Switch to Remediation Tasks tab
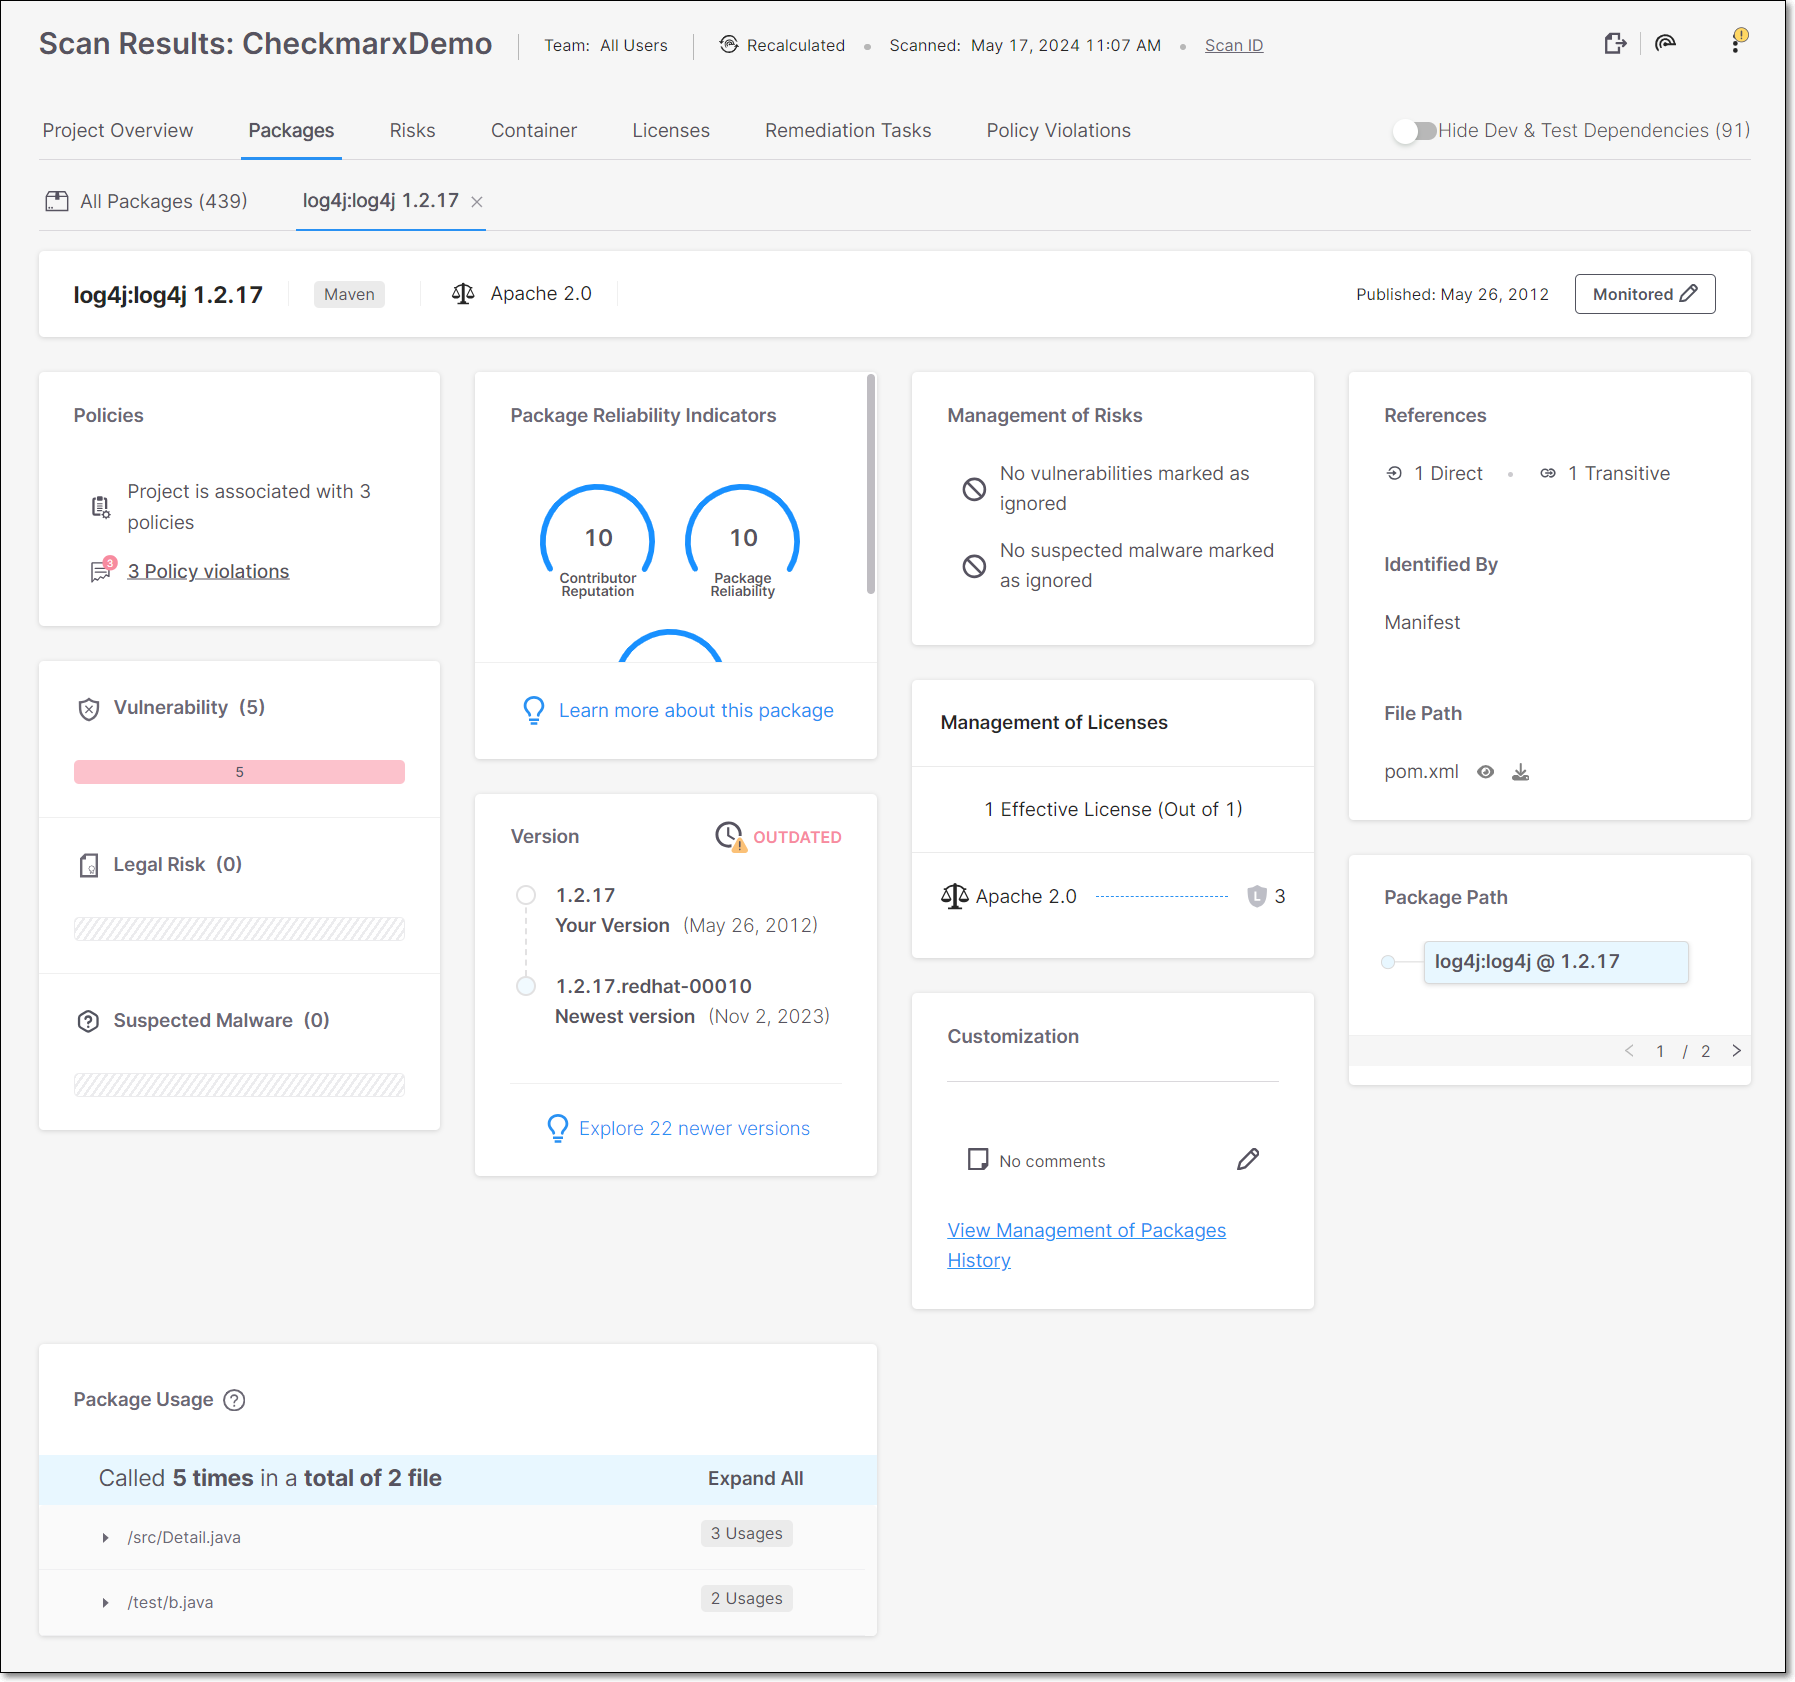 [x=848, y=131]
